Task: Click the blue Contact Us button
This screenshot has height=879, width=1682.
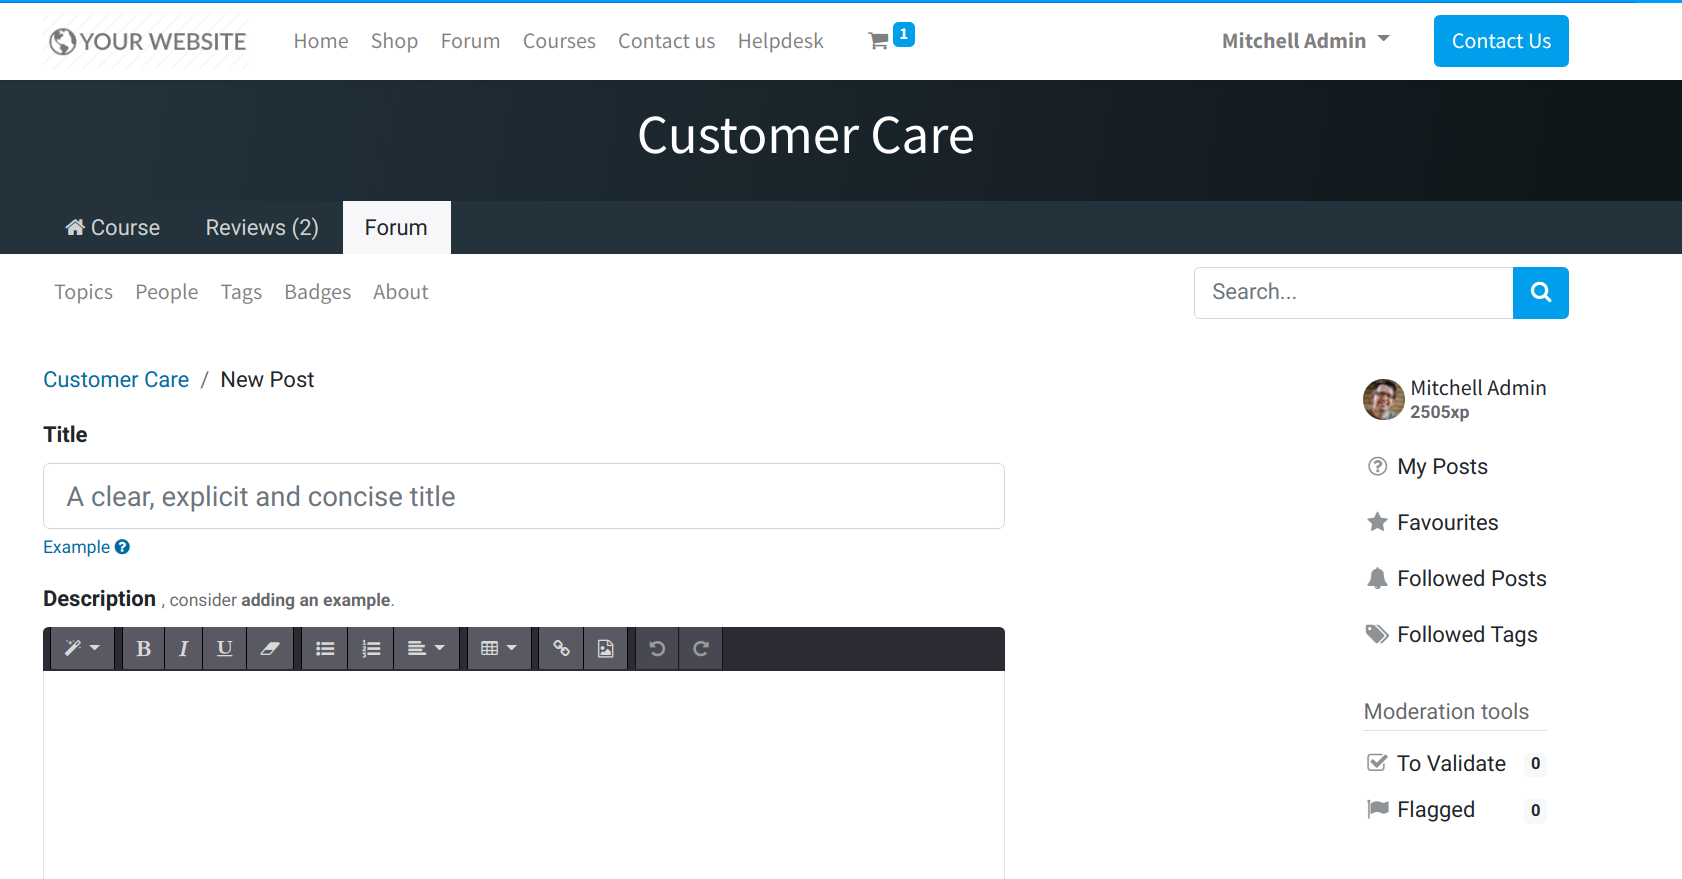Action: [1501, 41]
